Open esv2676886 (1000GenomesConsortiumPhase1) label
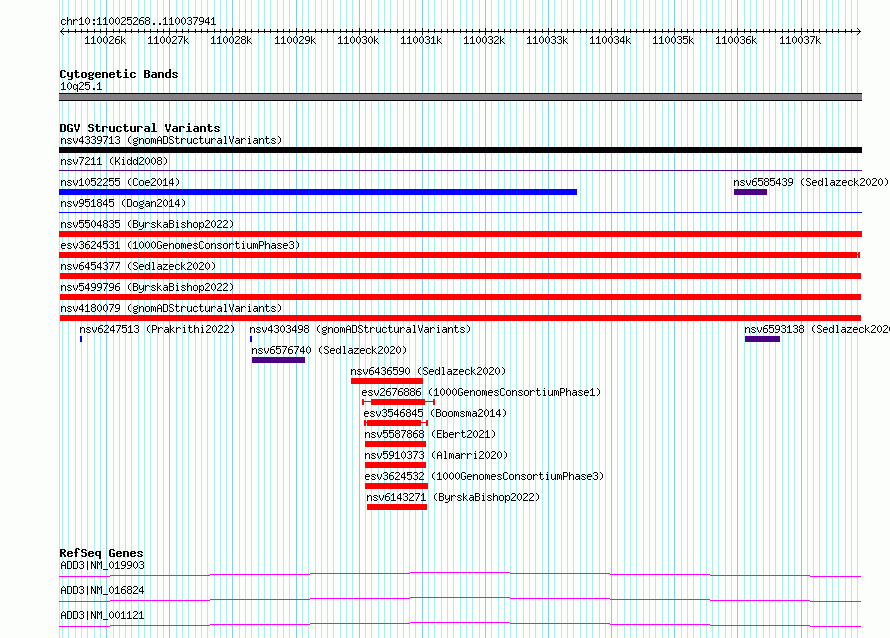Image resolution: width=890 pixels, height=638 pixels. pos(481,392)
